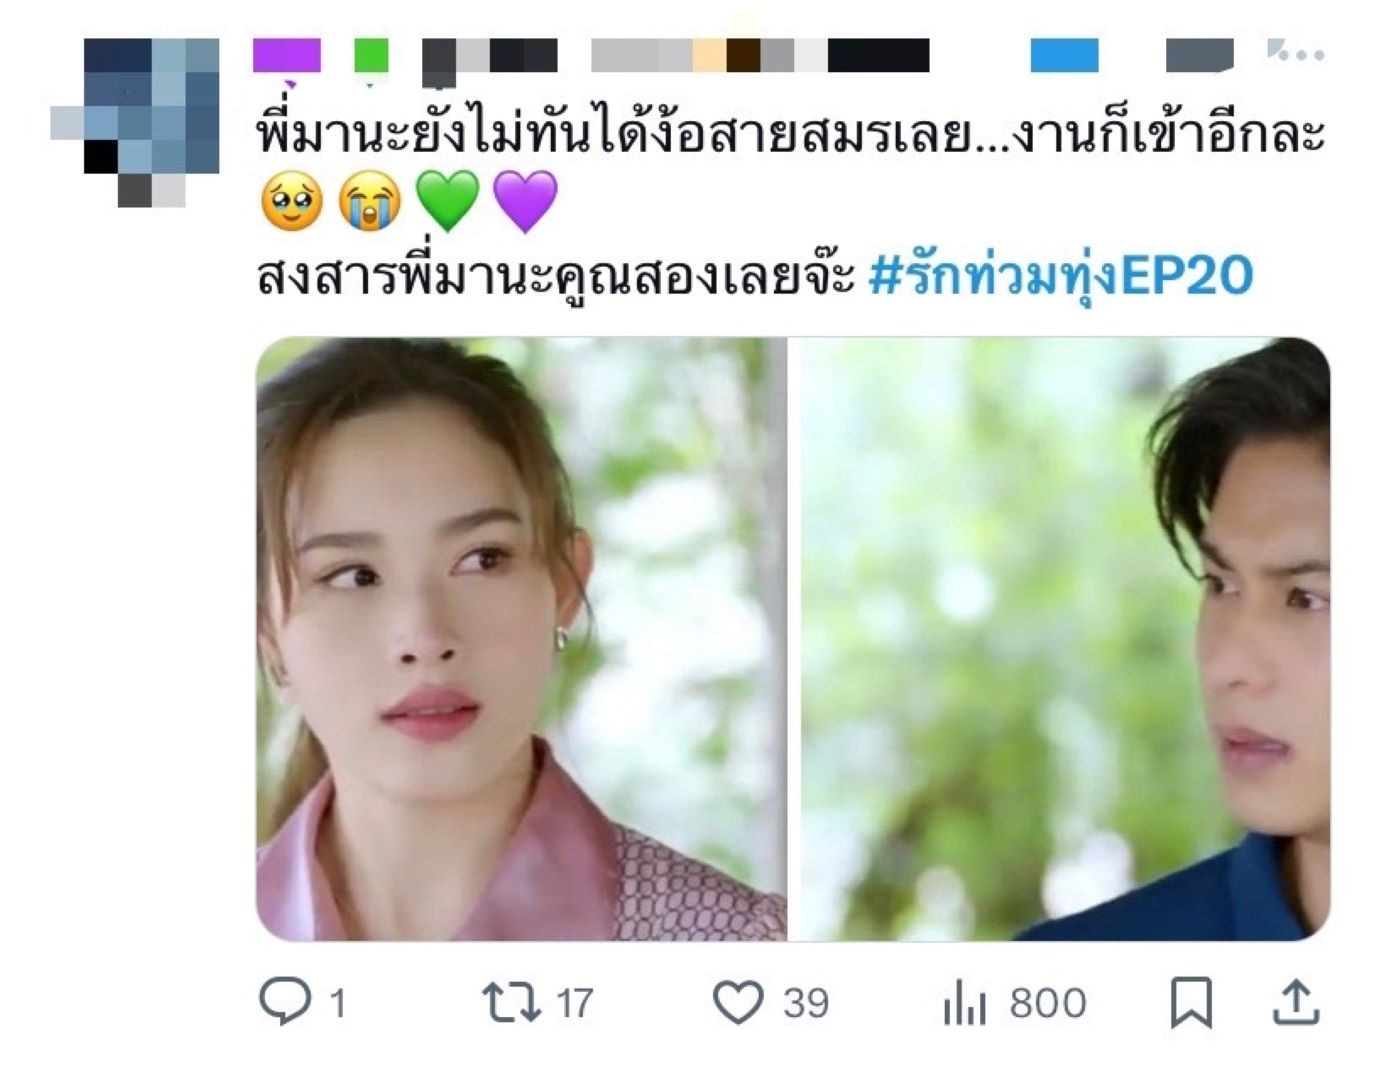The image size is (1400, 1070).
Task: Open hashtag #รักท่วมทุ่งEP20 link
Action: coord(1060,276)
